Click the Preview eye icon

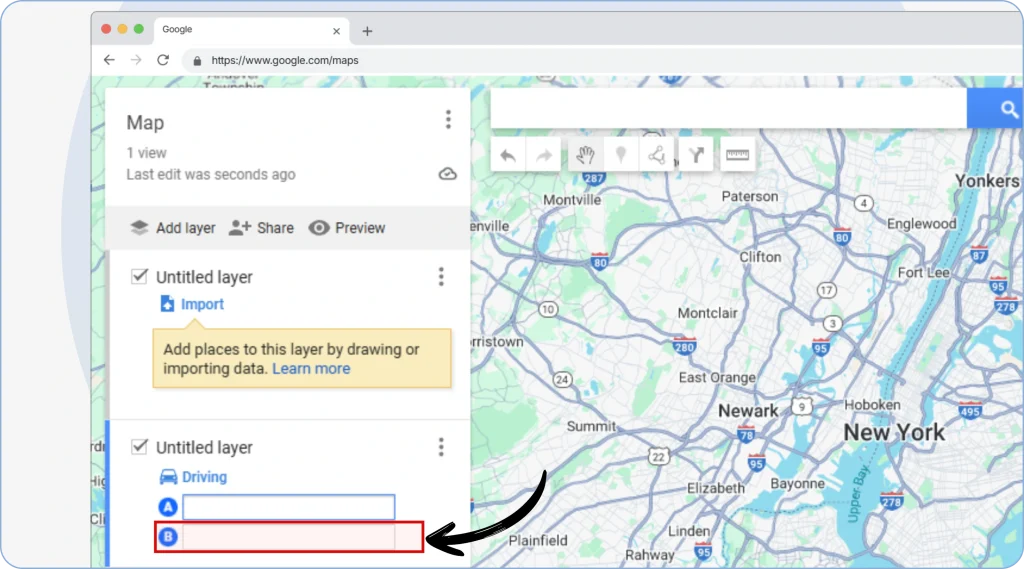pyautogui.click(x=319, y=228)
